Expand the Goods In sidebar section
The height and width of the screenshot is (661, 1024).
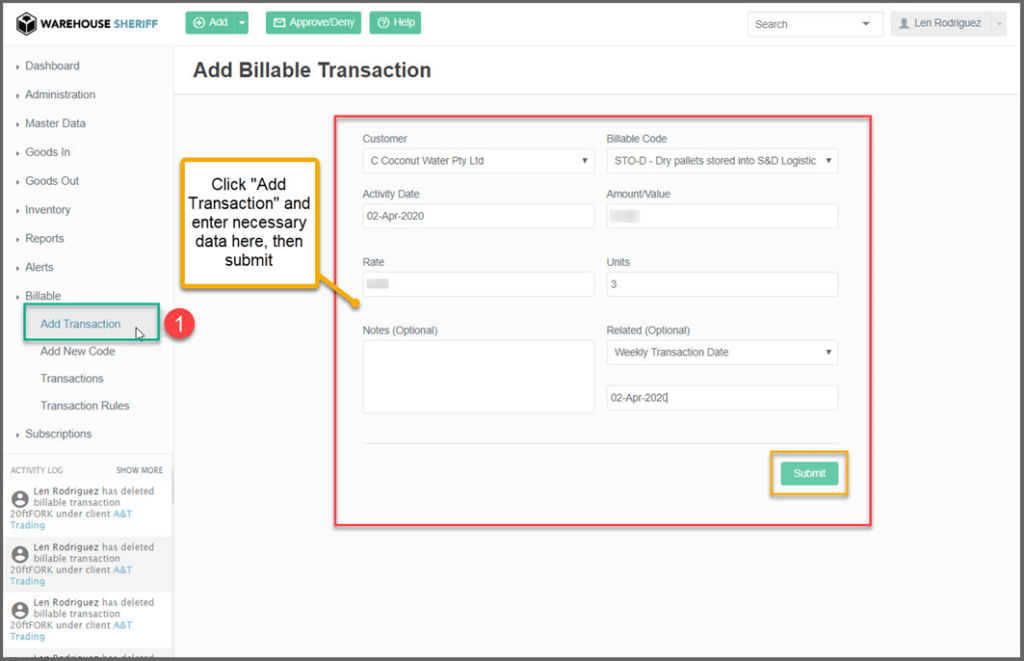(x=47, y=152)
